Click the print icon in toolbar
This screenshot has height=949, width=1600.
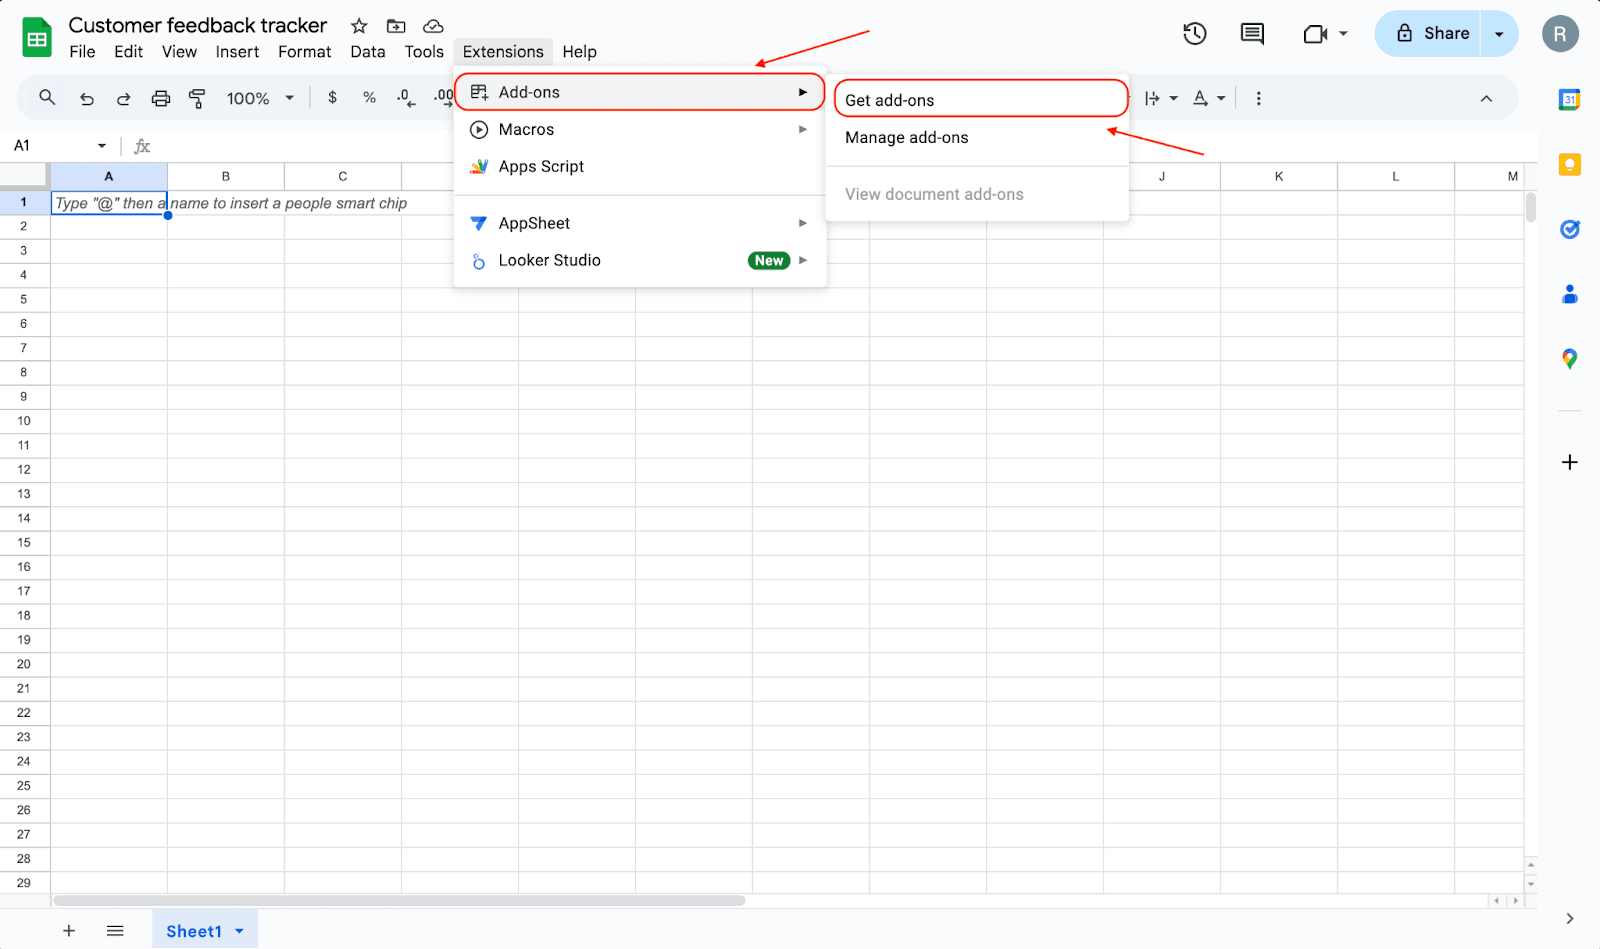coord(160,98)
